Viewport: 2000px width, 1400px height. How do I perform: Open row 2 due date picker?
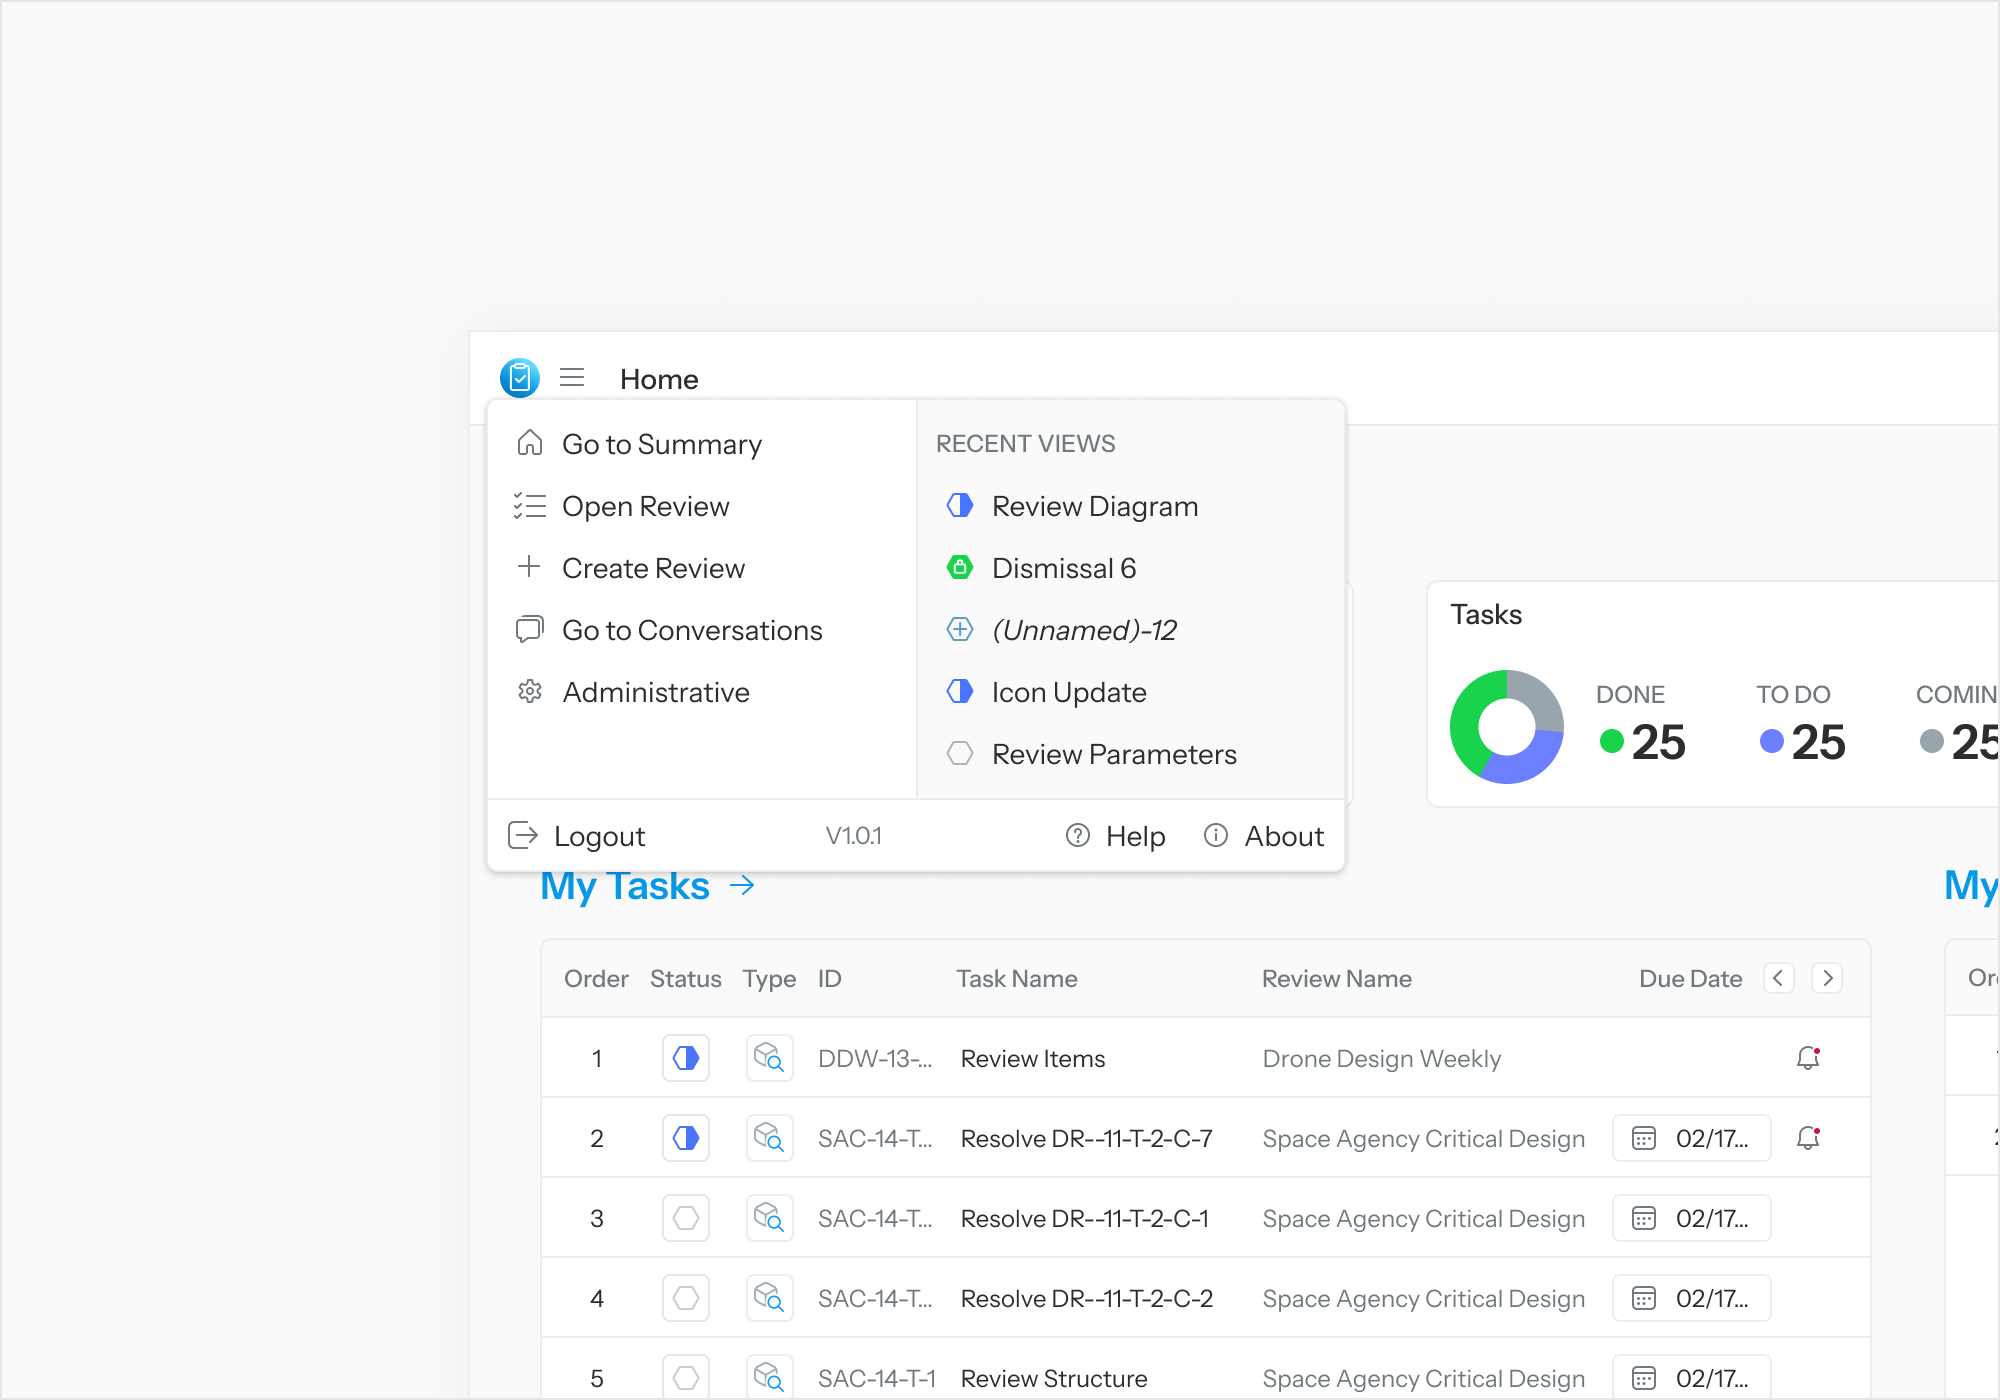(1691, 1138)
